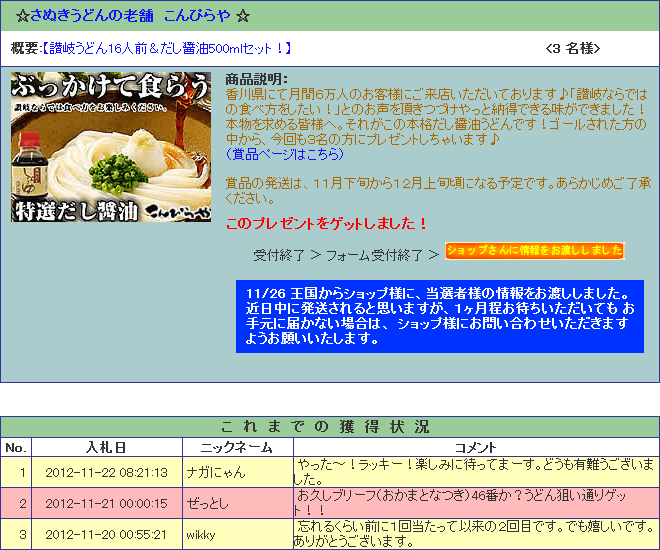Click the コメント column header
This screenshot has width=660, height=550.
(476, 447)
